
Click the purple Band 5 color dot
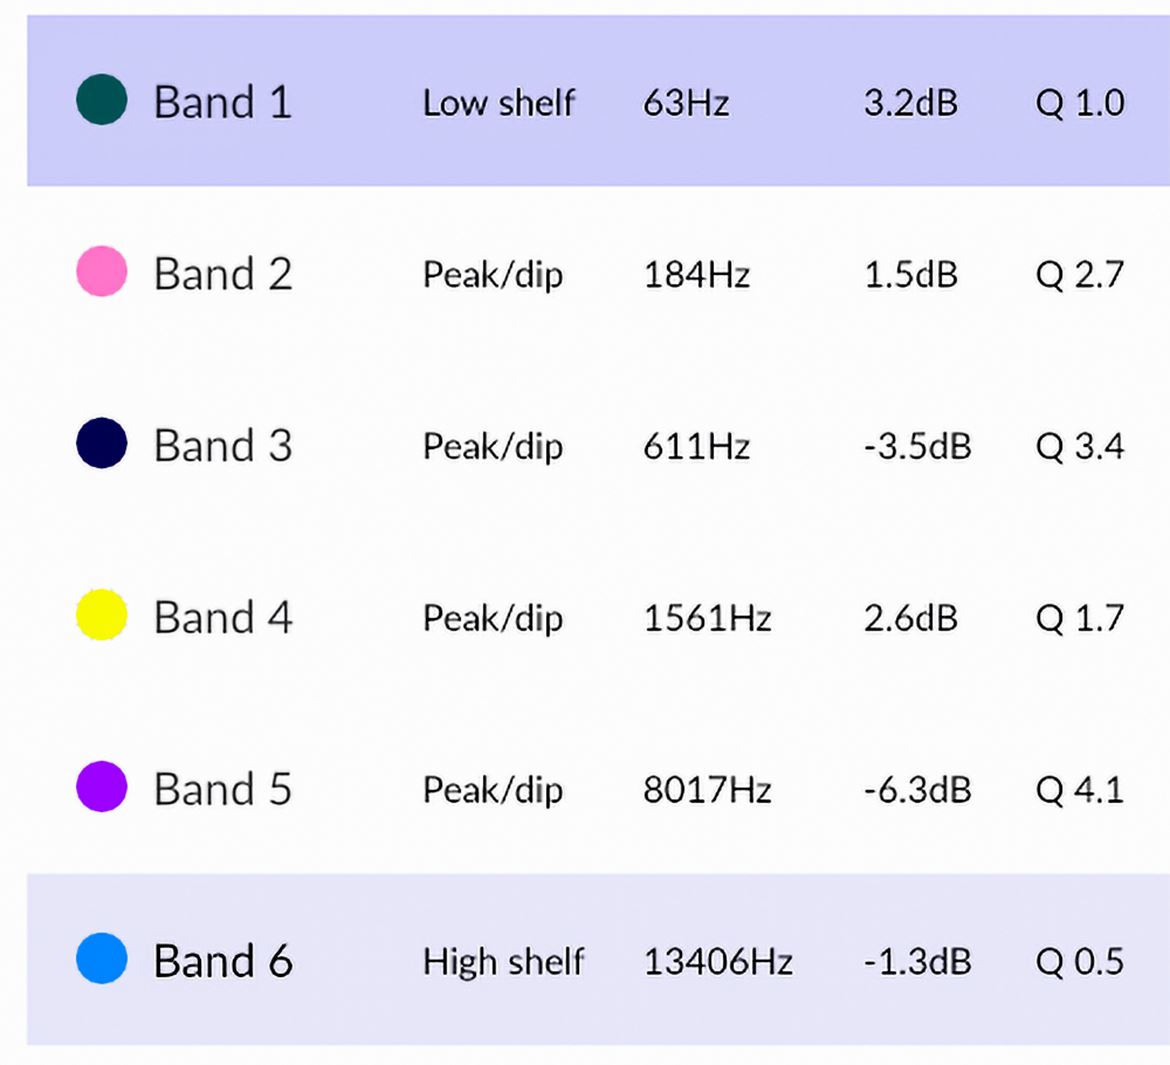point(102,788)
